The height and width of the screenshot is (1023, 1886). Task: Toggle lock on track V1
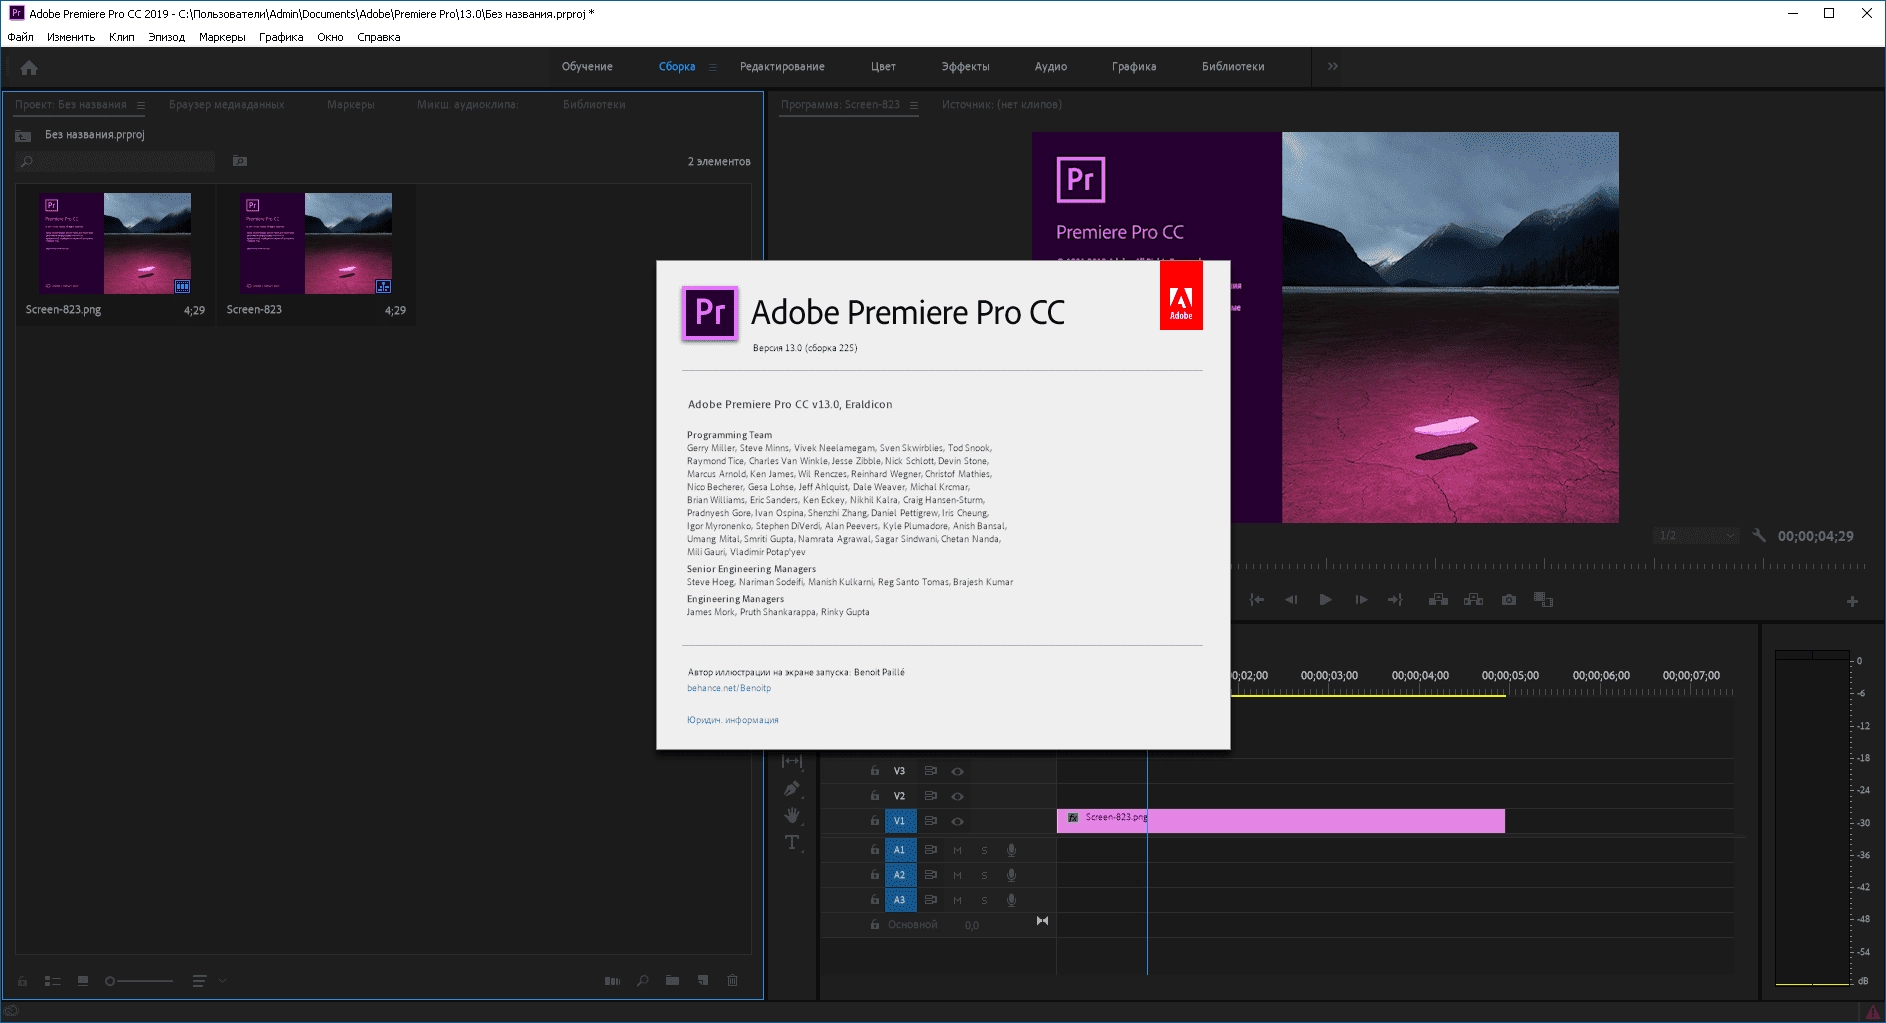875,821
